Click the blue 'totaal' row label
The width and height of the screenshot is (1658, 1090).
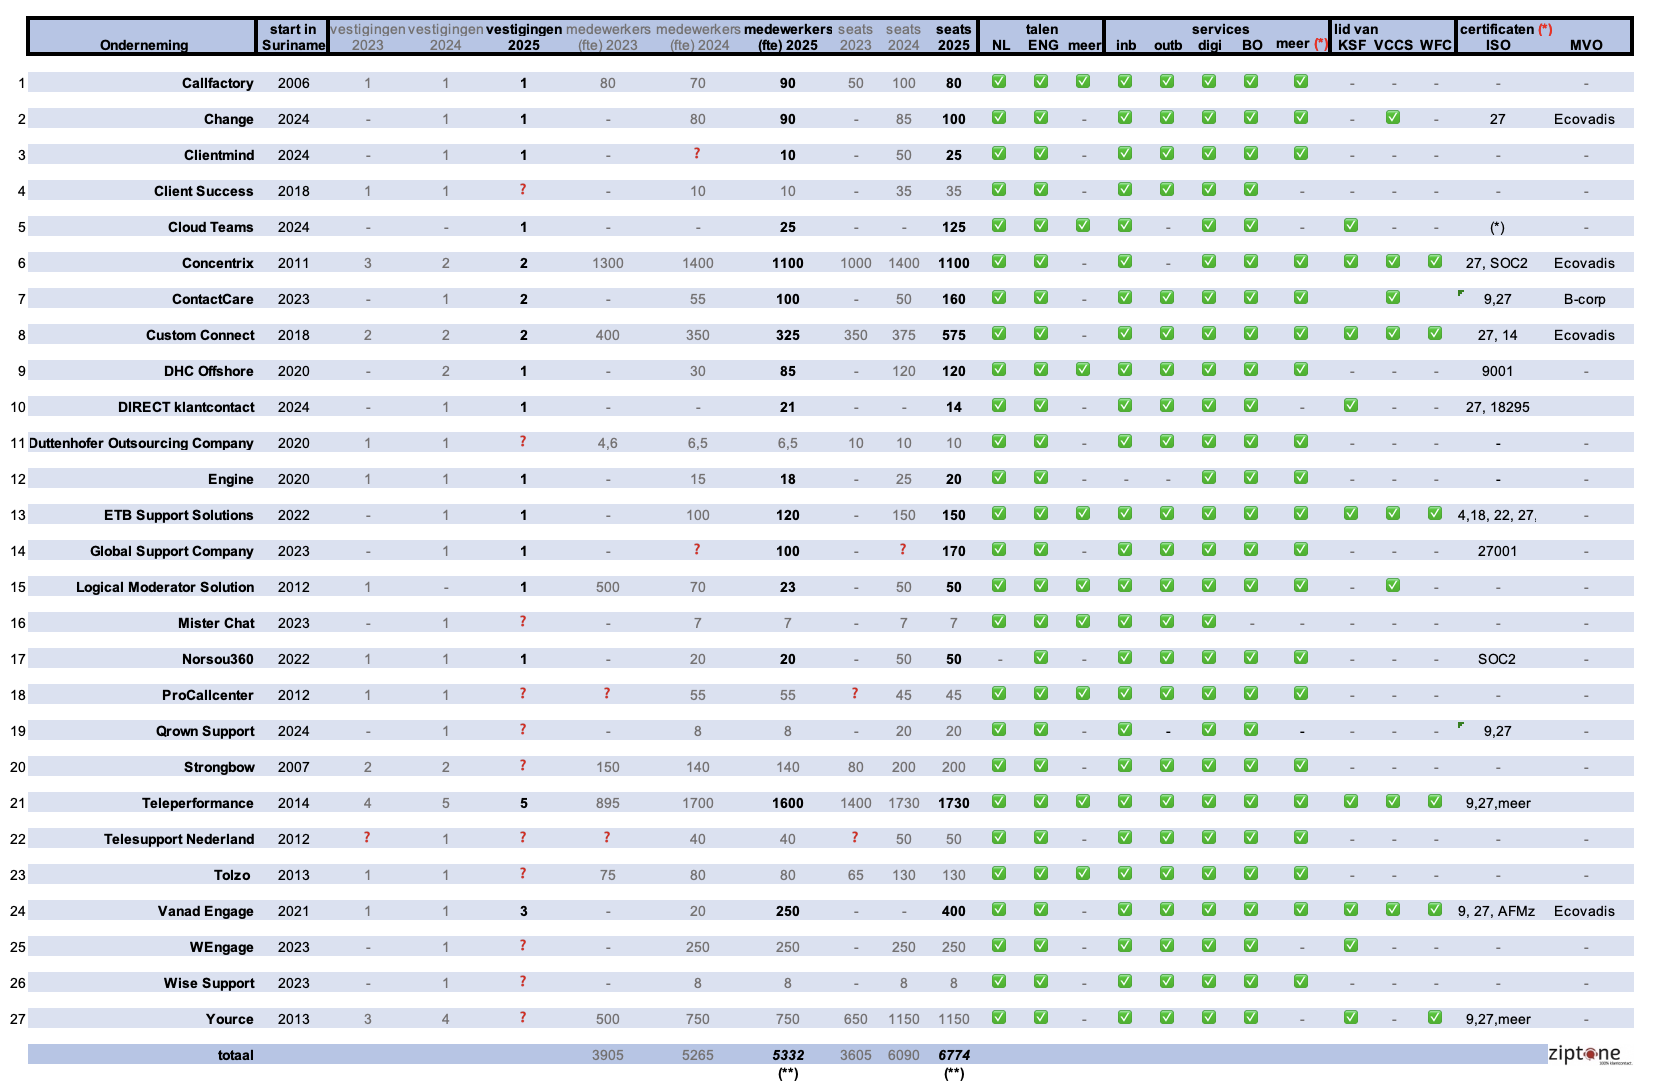click(x=235, y=1055)
